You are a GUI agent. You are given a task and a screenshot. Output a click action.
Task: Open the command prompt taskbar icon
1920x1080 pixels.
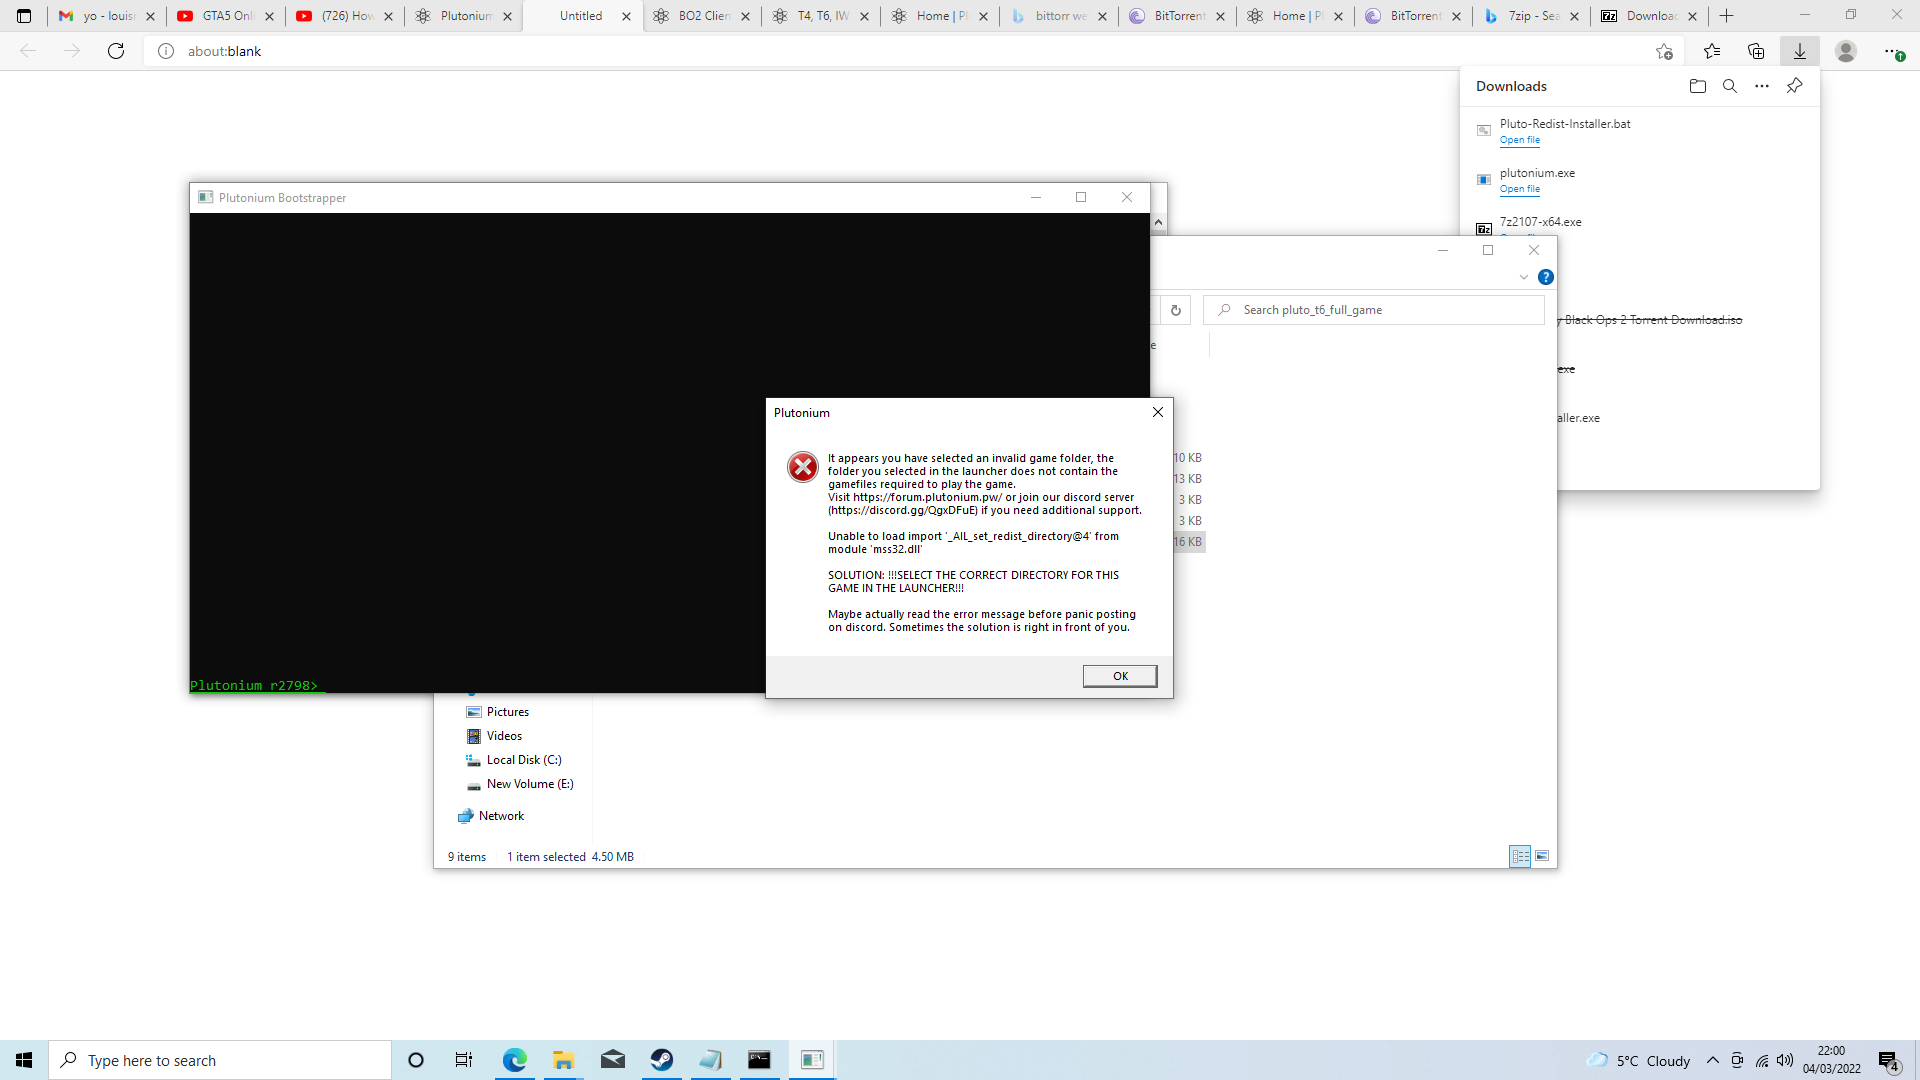(759, 1060)
